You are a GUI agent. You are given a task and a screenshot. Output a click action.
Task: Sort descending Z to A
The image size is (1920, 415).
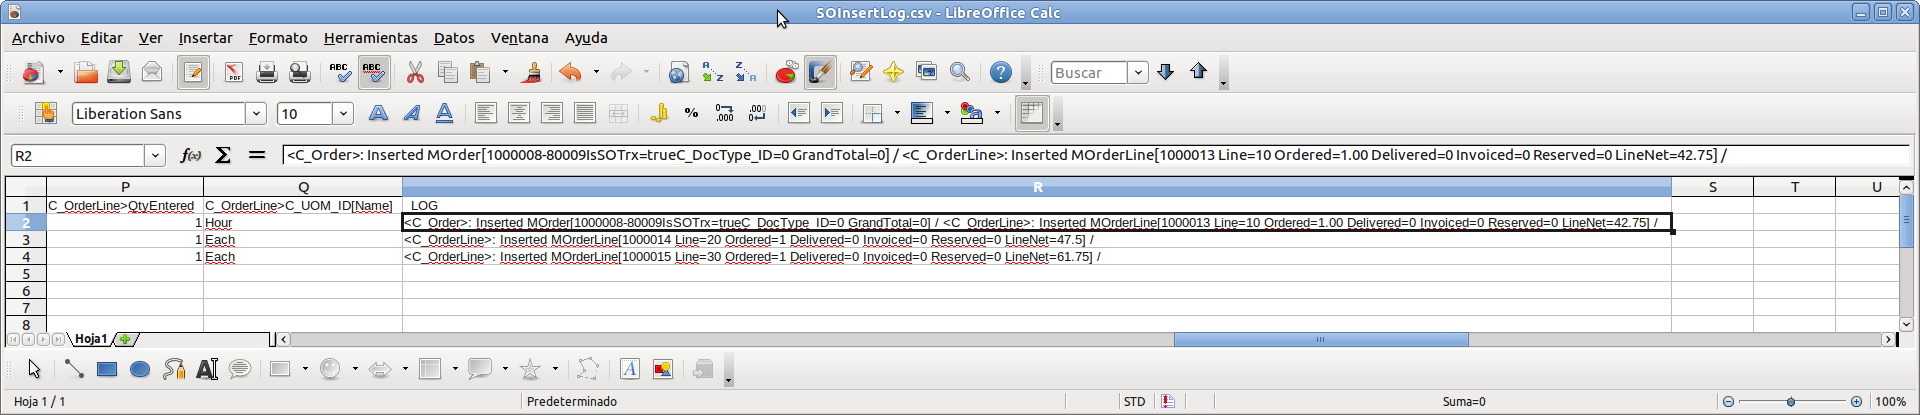pos(745,72)
